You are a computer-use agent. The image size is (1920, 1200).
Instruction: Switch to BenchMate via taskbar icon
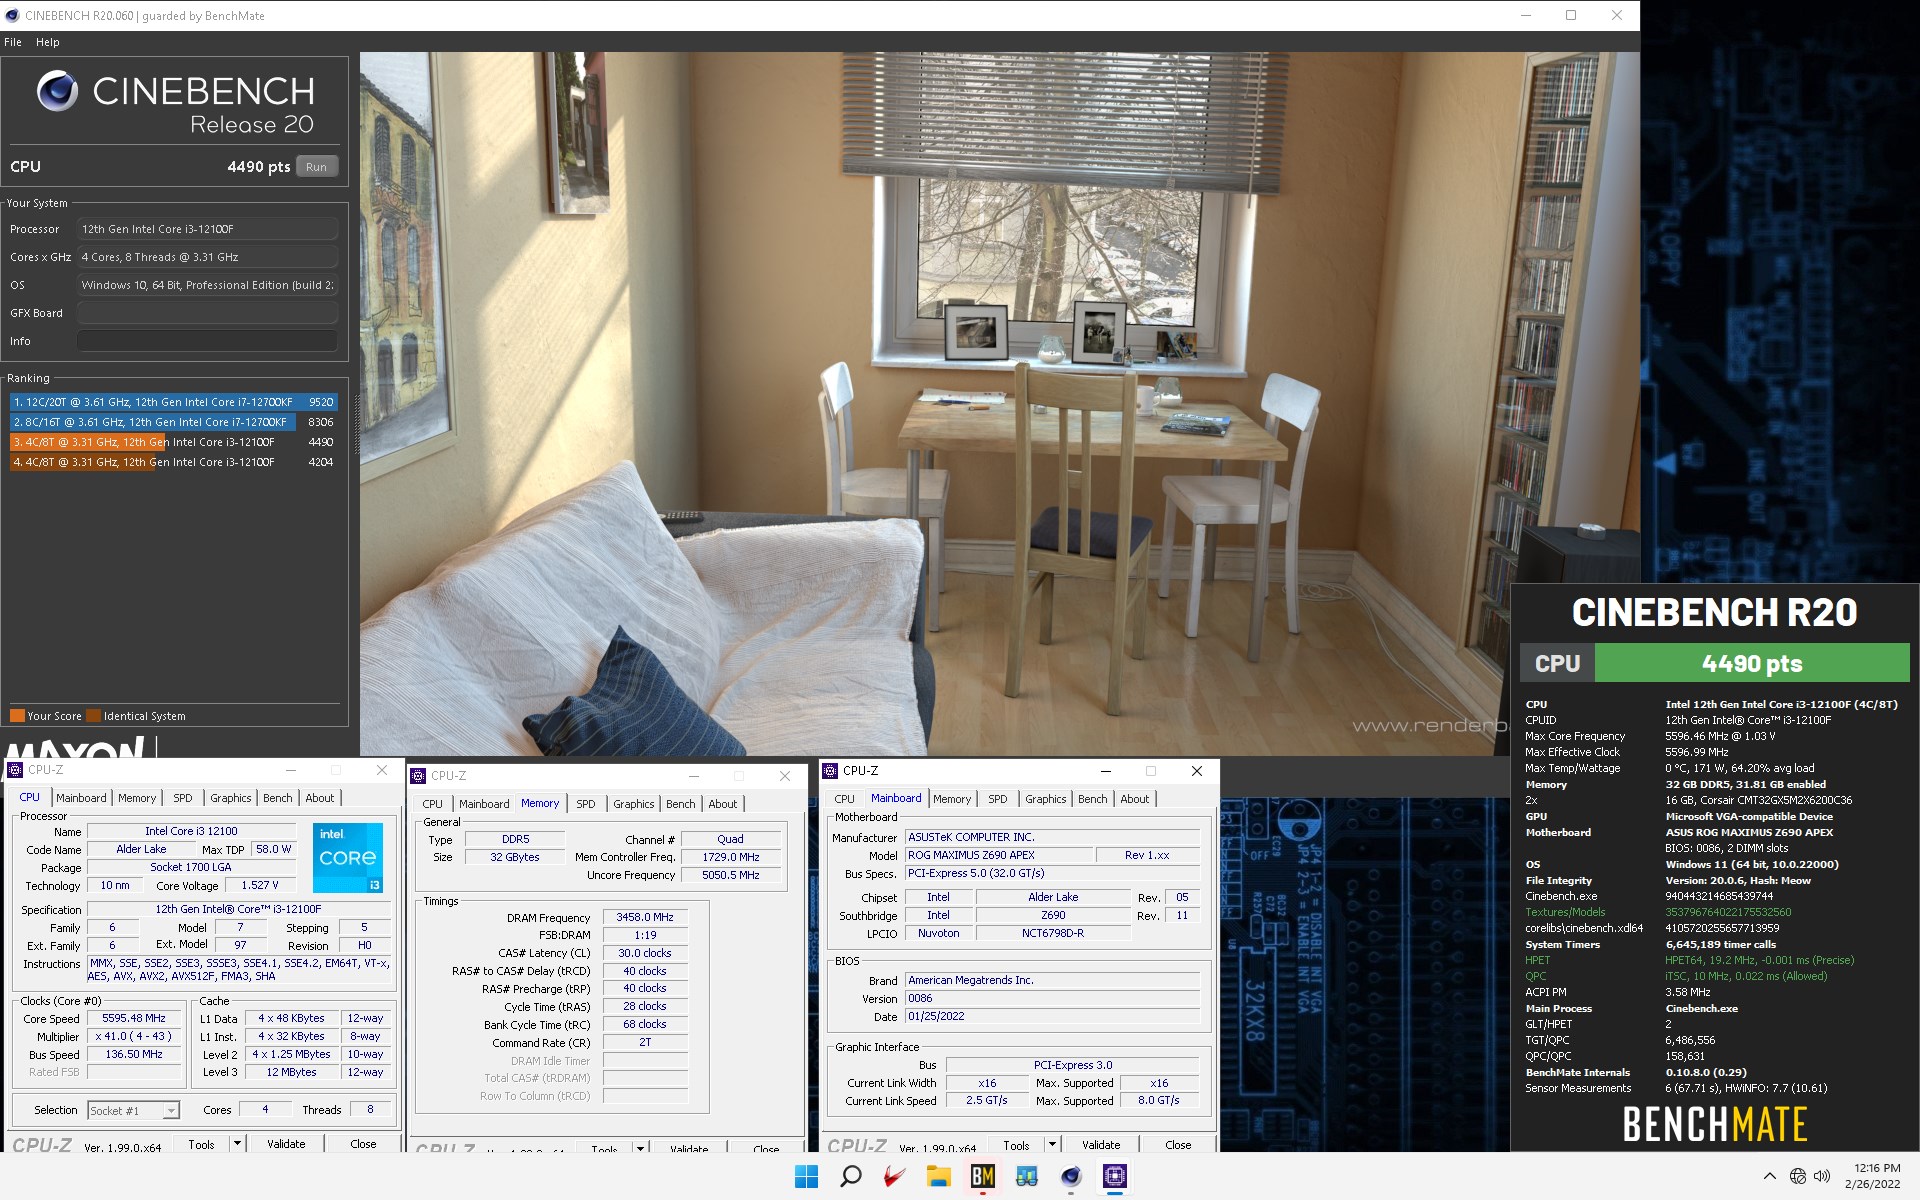[x=982, y=1176]
